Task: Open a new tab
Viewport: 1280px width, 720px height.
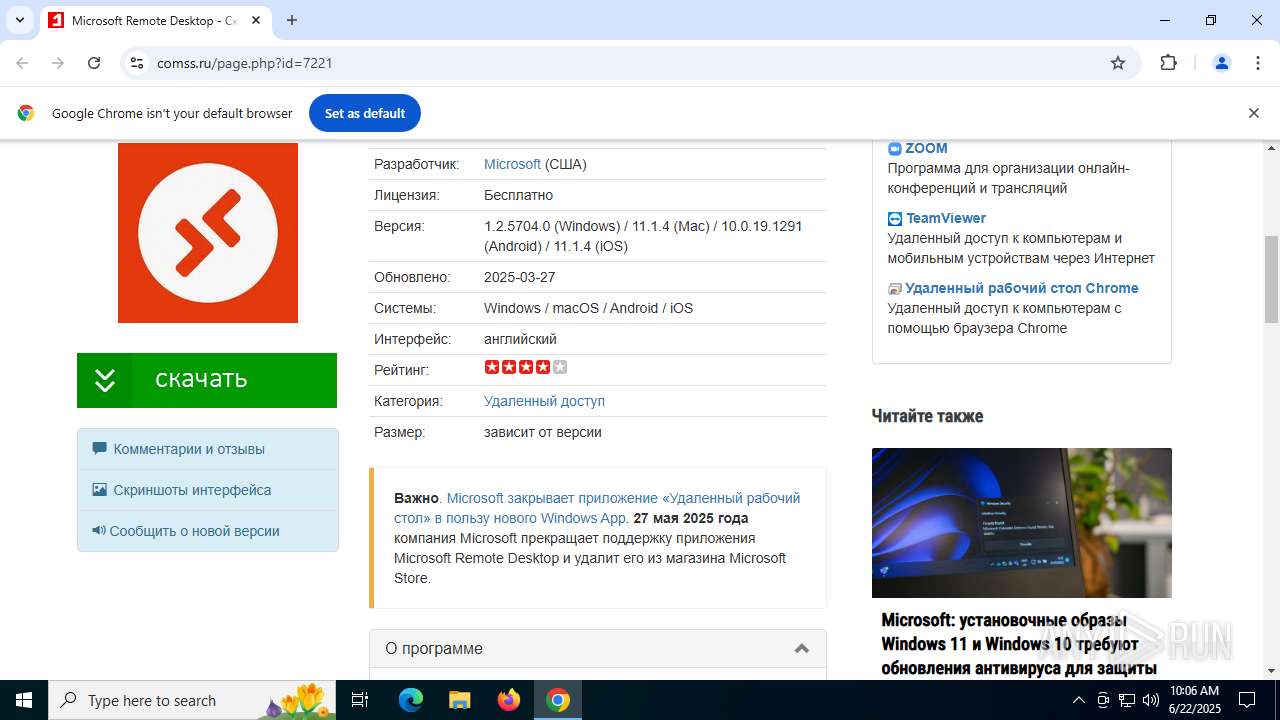Action: tap(292, 20)
